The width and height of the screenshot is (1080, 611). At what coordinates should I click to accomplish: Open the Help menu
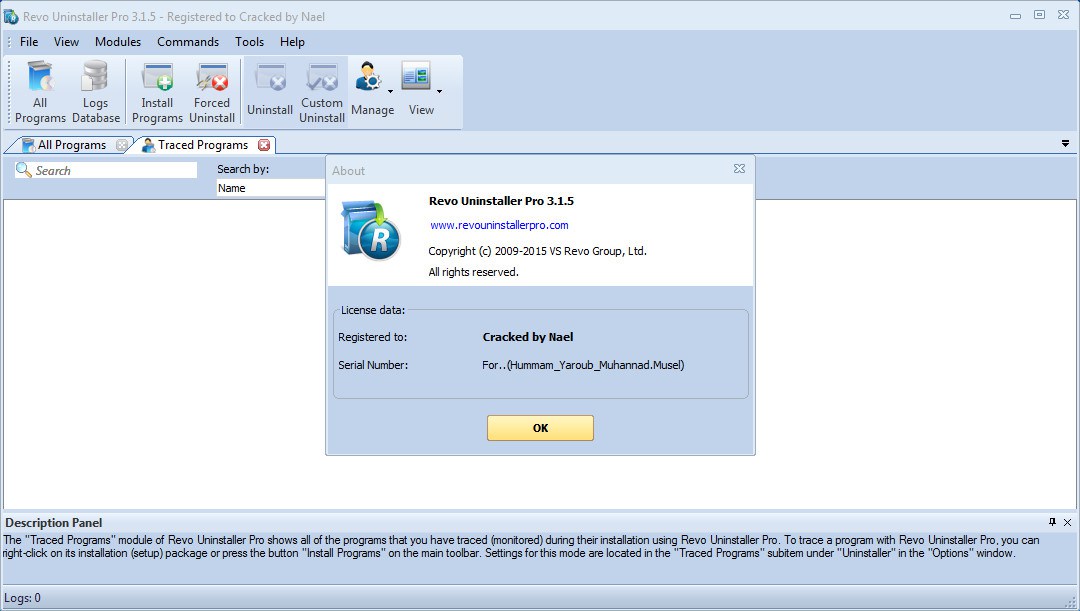(292, 42)
